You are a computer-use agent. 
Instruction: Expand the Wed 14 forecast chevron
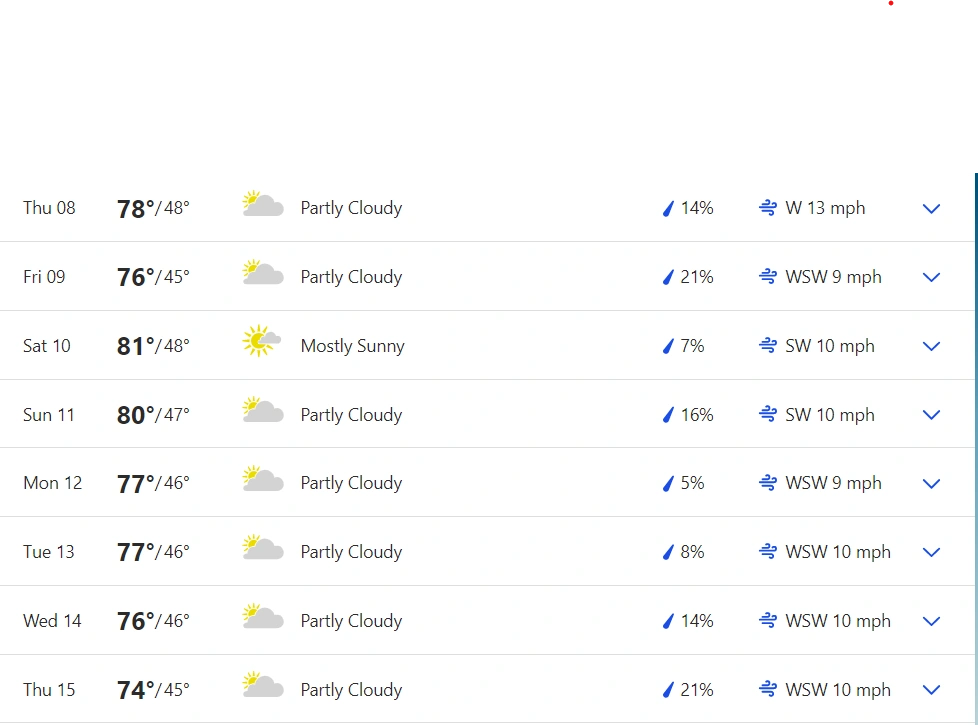click(931, 621)
